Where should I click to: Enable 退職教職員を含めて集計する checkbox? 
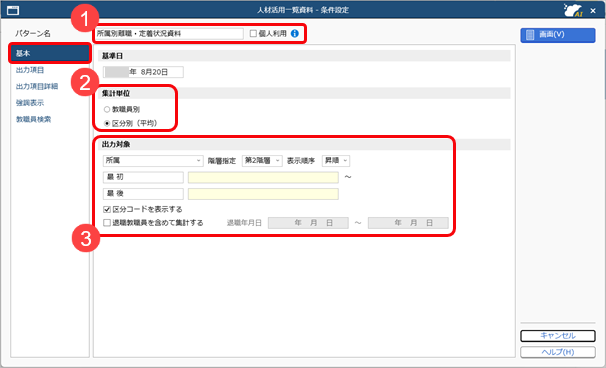click(x=107, y=223)
